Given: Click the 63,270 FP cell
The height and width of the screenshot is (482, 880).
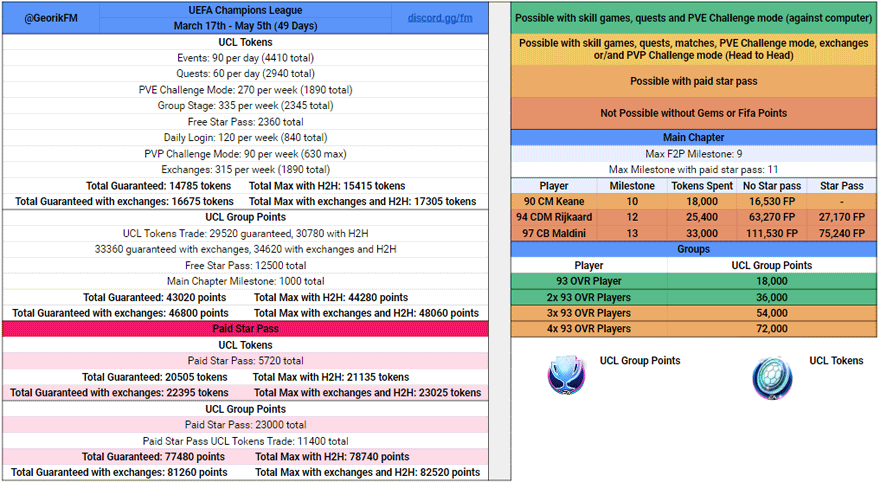Looking at the screenshot, I should (x=772, y=217).
